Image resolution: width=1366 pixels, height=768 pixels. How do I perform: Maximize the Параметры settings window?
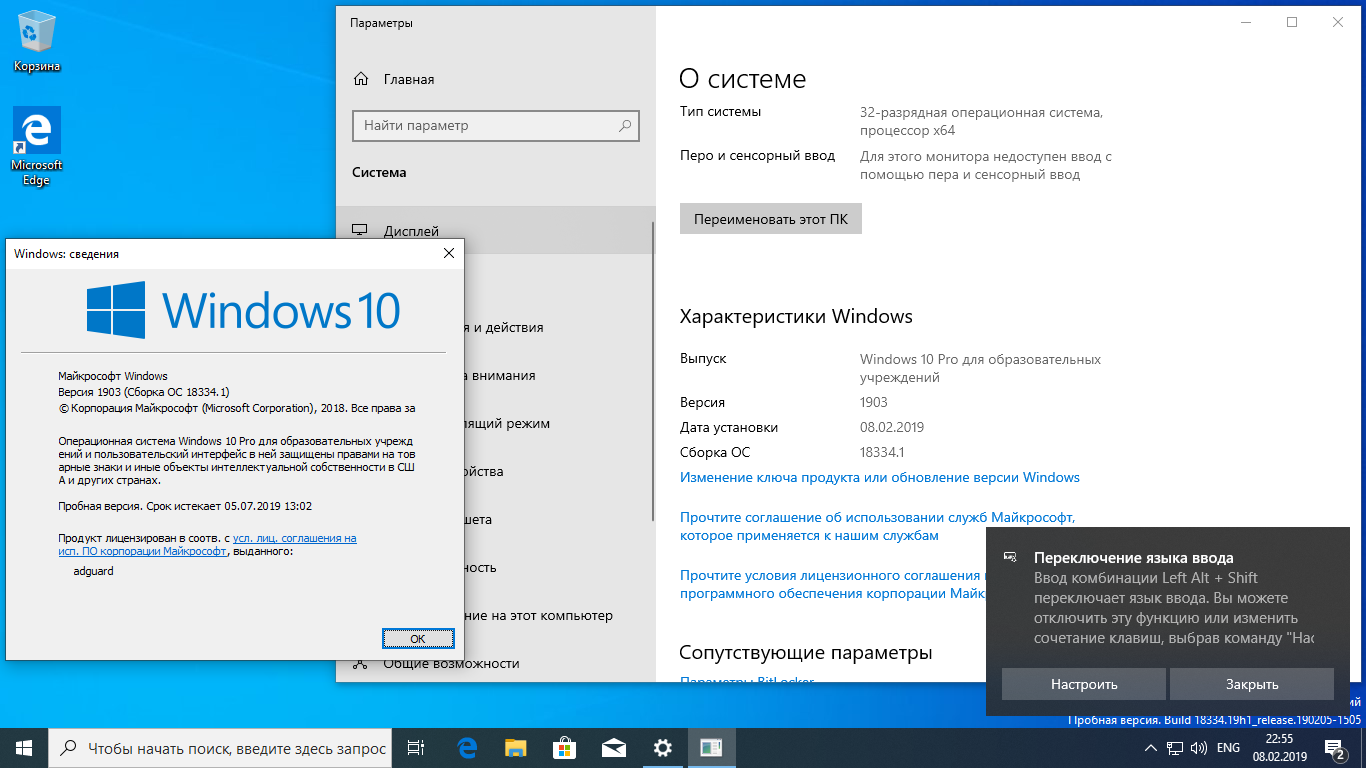(x=1292, y=22)
